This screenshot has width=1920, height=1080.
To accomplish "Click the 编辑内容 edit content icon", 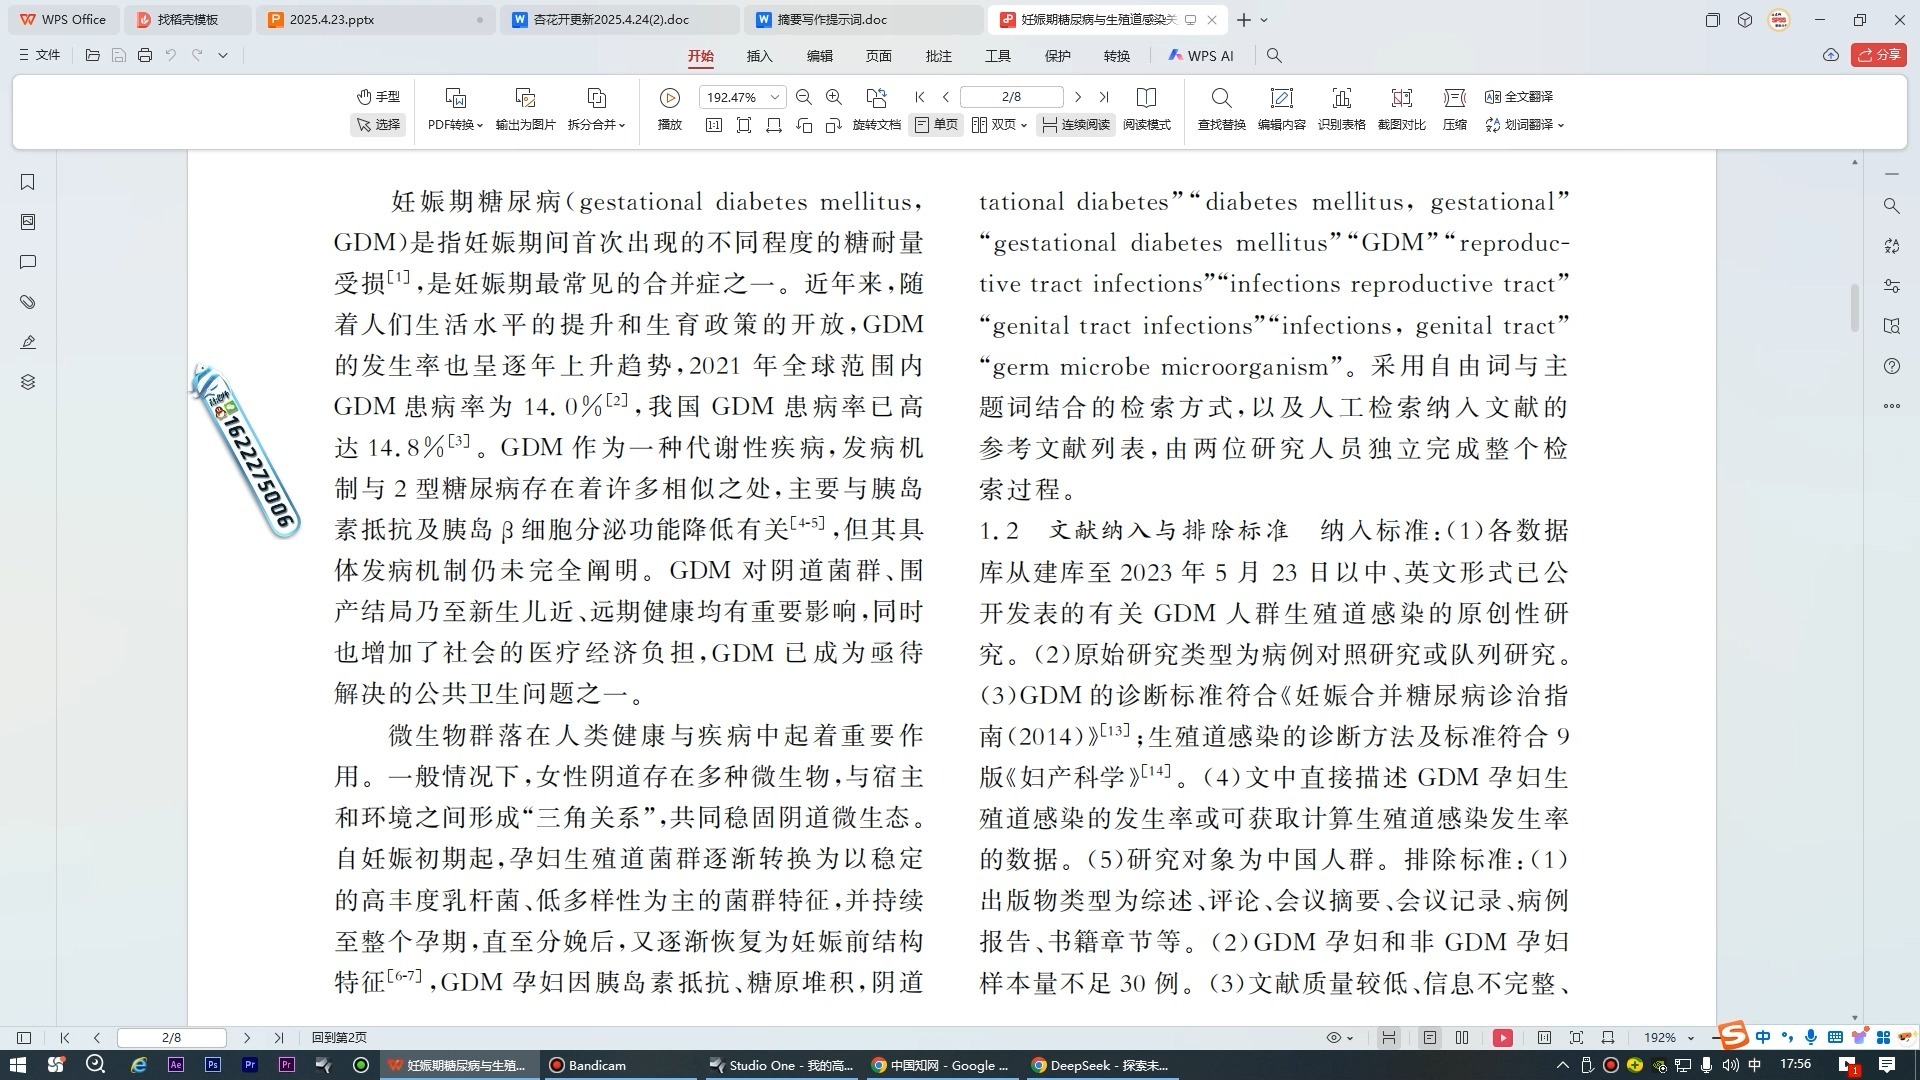I will [x=1281, y=108].
